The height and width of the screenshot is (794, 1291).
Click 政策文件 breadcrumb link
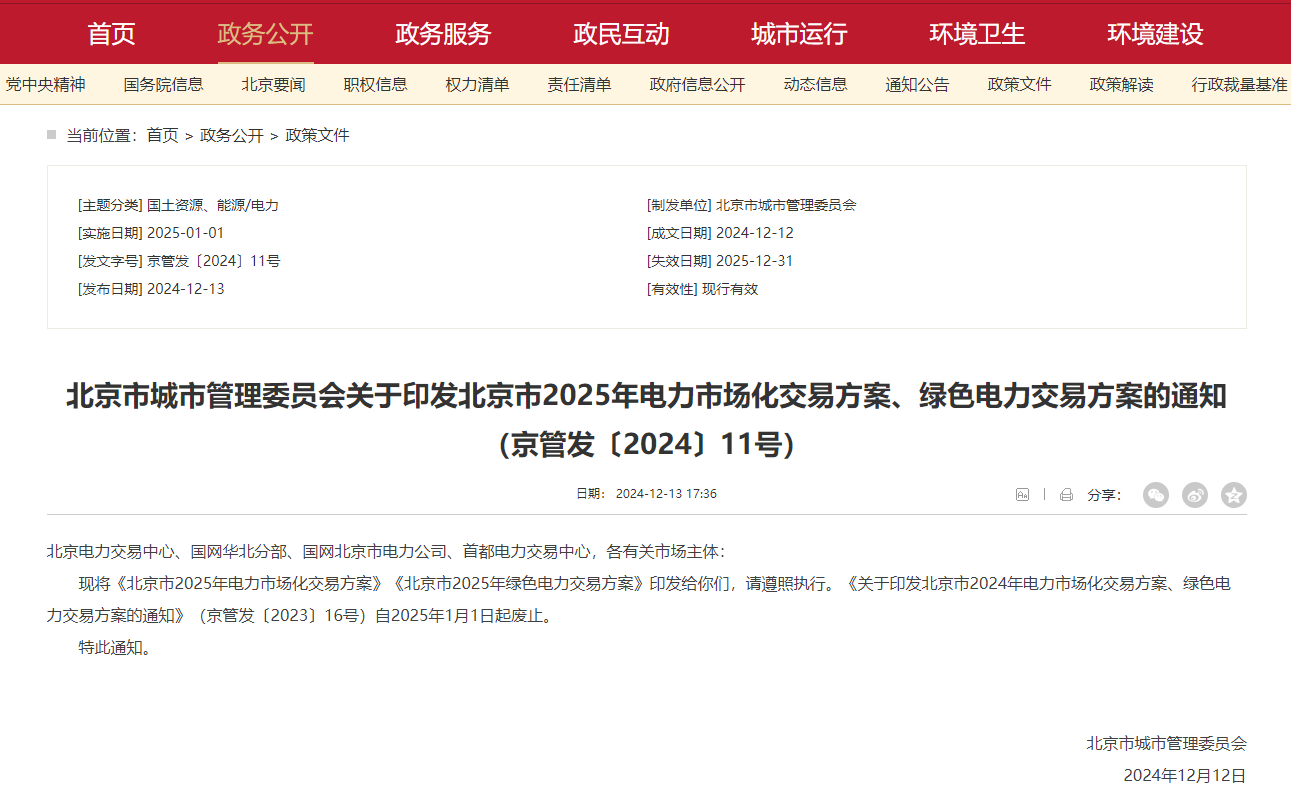pyautogui.click(x=317, y=135)
